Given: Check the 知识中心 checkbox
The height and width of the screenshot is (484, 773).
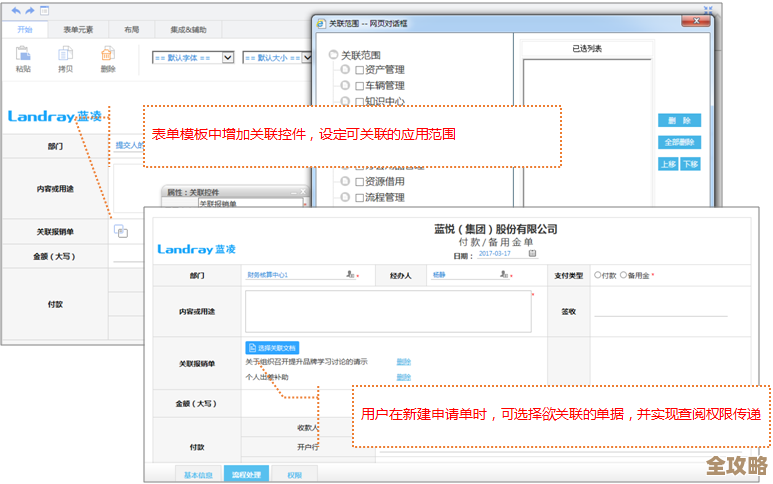Looking at the screenshot, I should tap(359, 102).
